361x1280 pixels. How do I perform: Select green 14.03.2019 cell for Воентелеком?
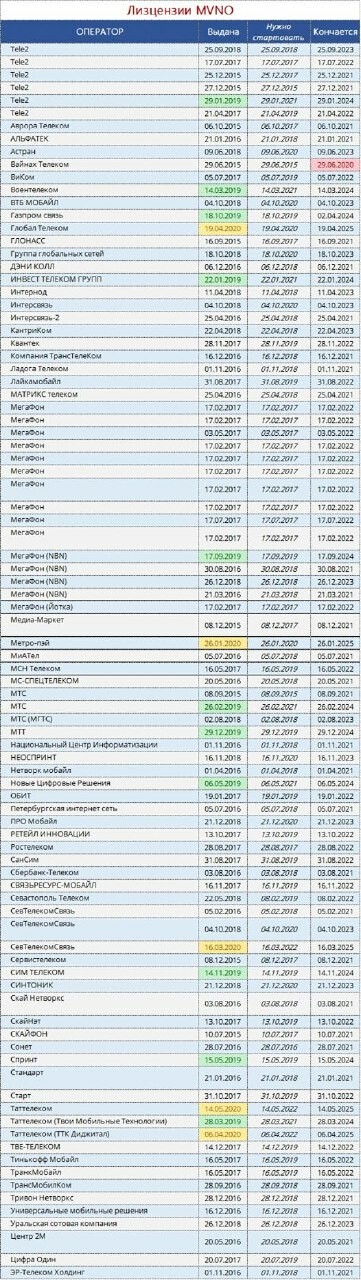[x=222, y=189]
